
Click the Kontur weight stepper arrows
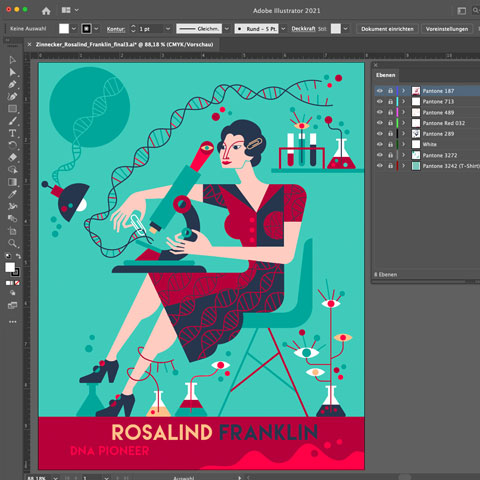(133, 29)
